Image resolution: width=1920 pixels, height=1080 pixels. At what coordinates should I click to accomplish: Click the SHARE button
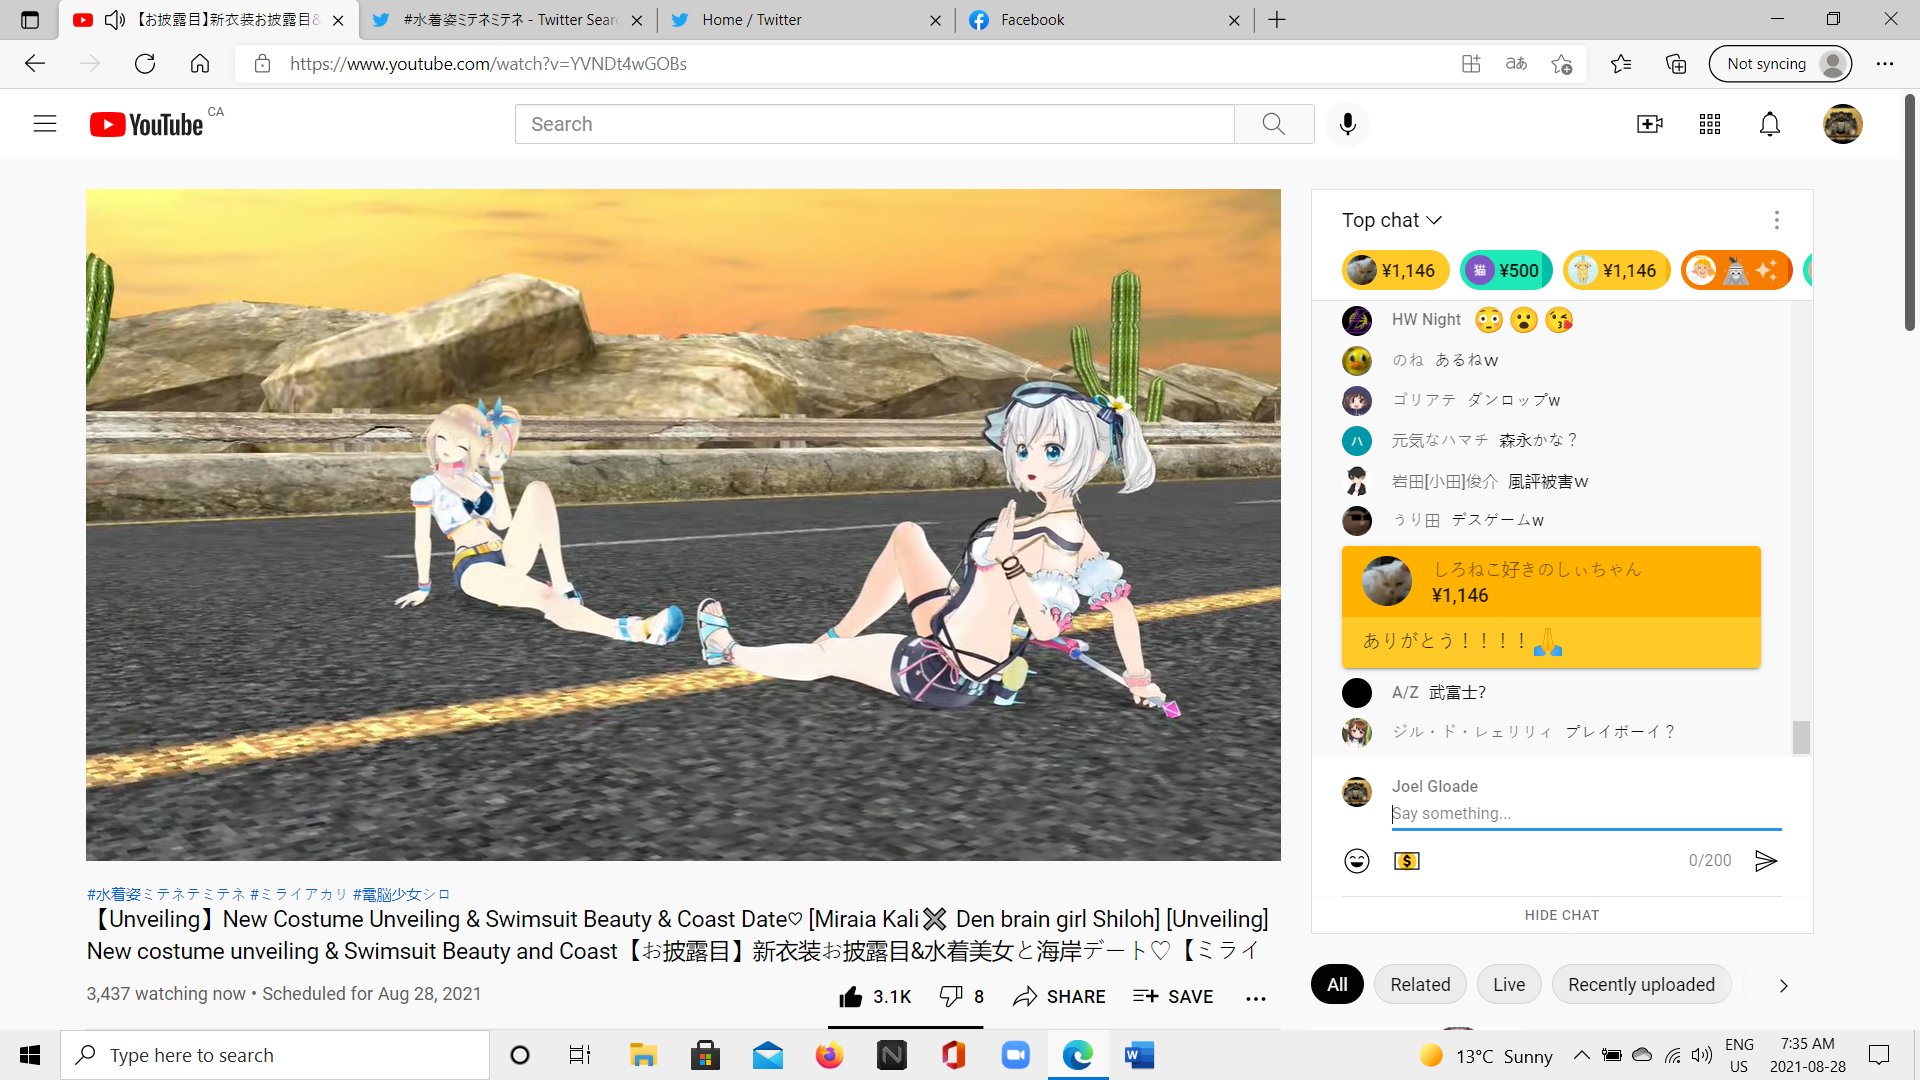[1059, 996]
